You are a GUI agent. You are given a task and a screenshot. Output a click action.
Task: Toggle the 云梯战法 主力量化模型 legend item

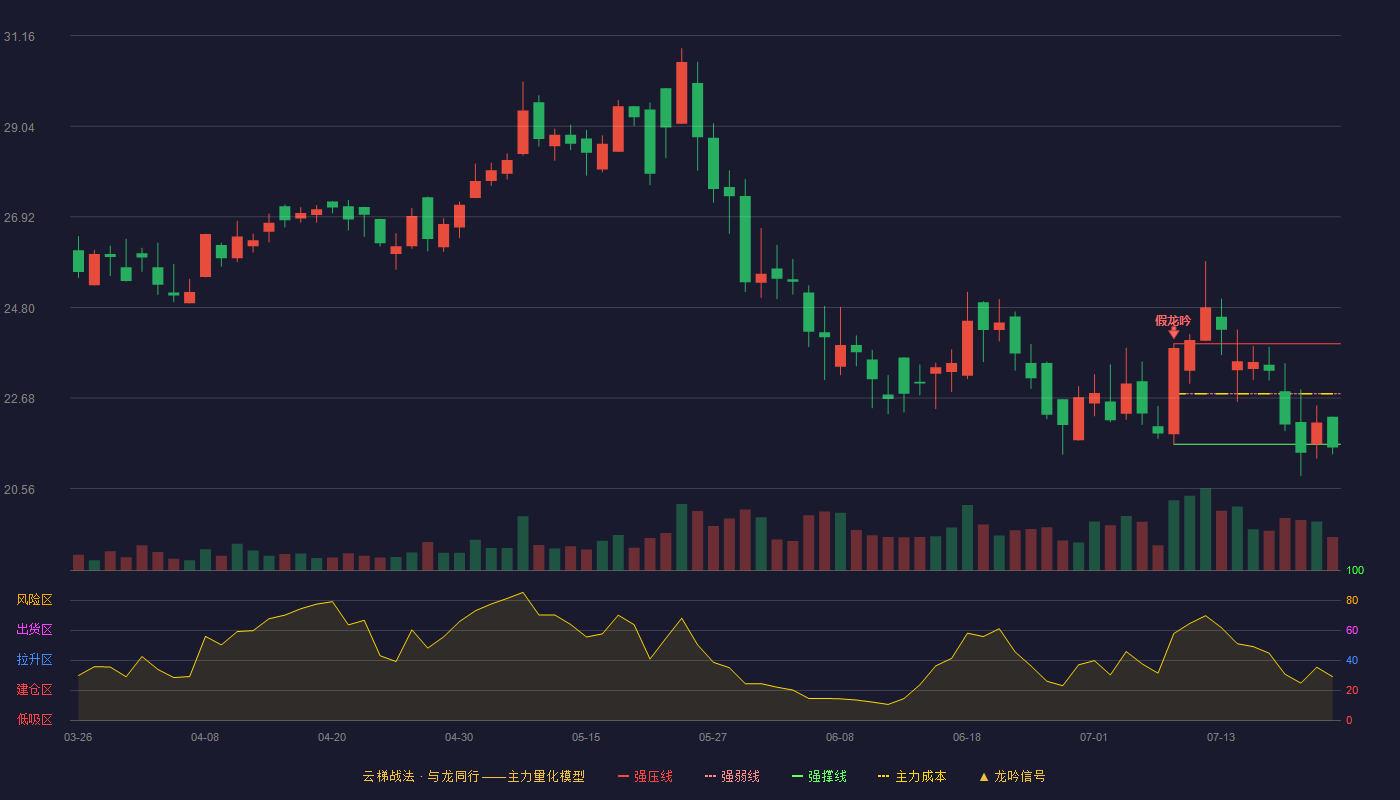click(x=473, y=776)
